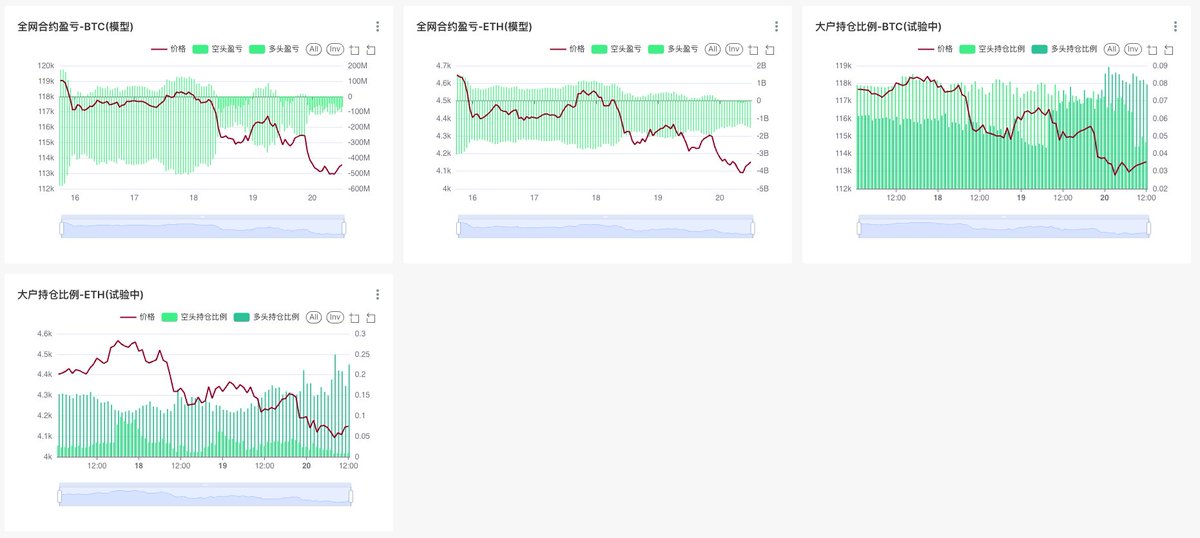Click left handle of 大户持仓比例-BTC range slider

click(859, 229)
